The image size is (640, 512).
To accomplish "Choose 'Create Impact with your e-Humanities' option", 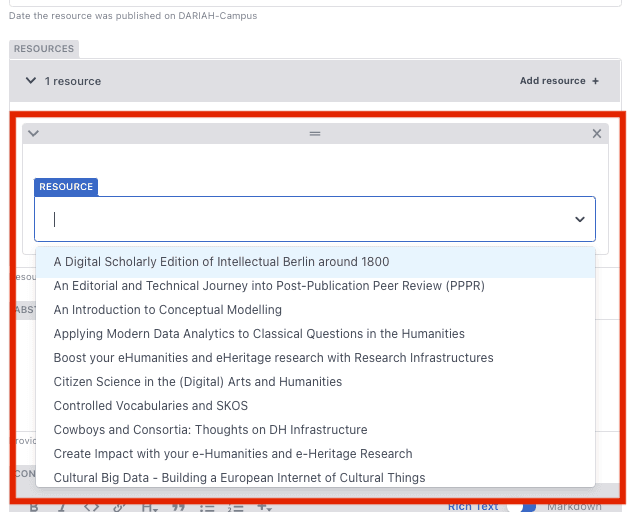I will [232, 454].
